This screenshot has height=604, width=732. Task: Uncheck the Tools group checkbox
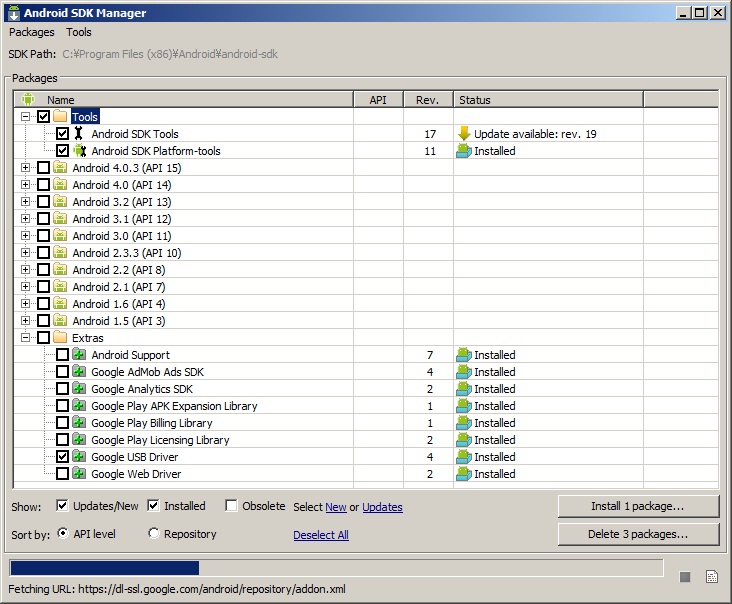pos(43,116)
